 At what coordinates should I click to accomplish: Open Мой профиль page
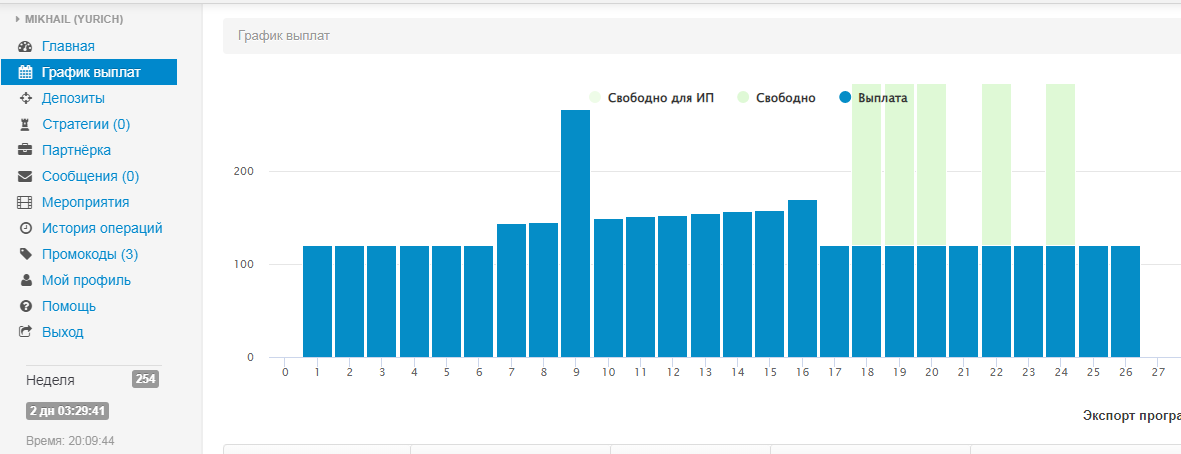86,280
